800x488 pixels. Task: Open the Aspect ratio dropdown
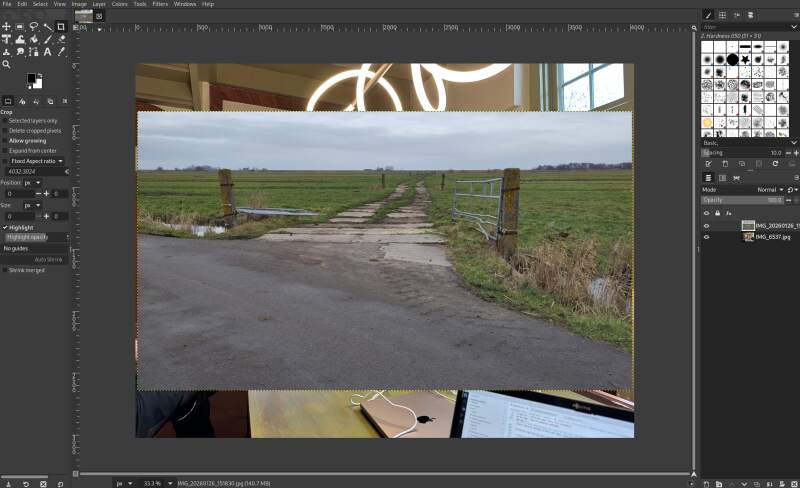(37, 161)
